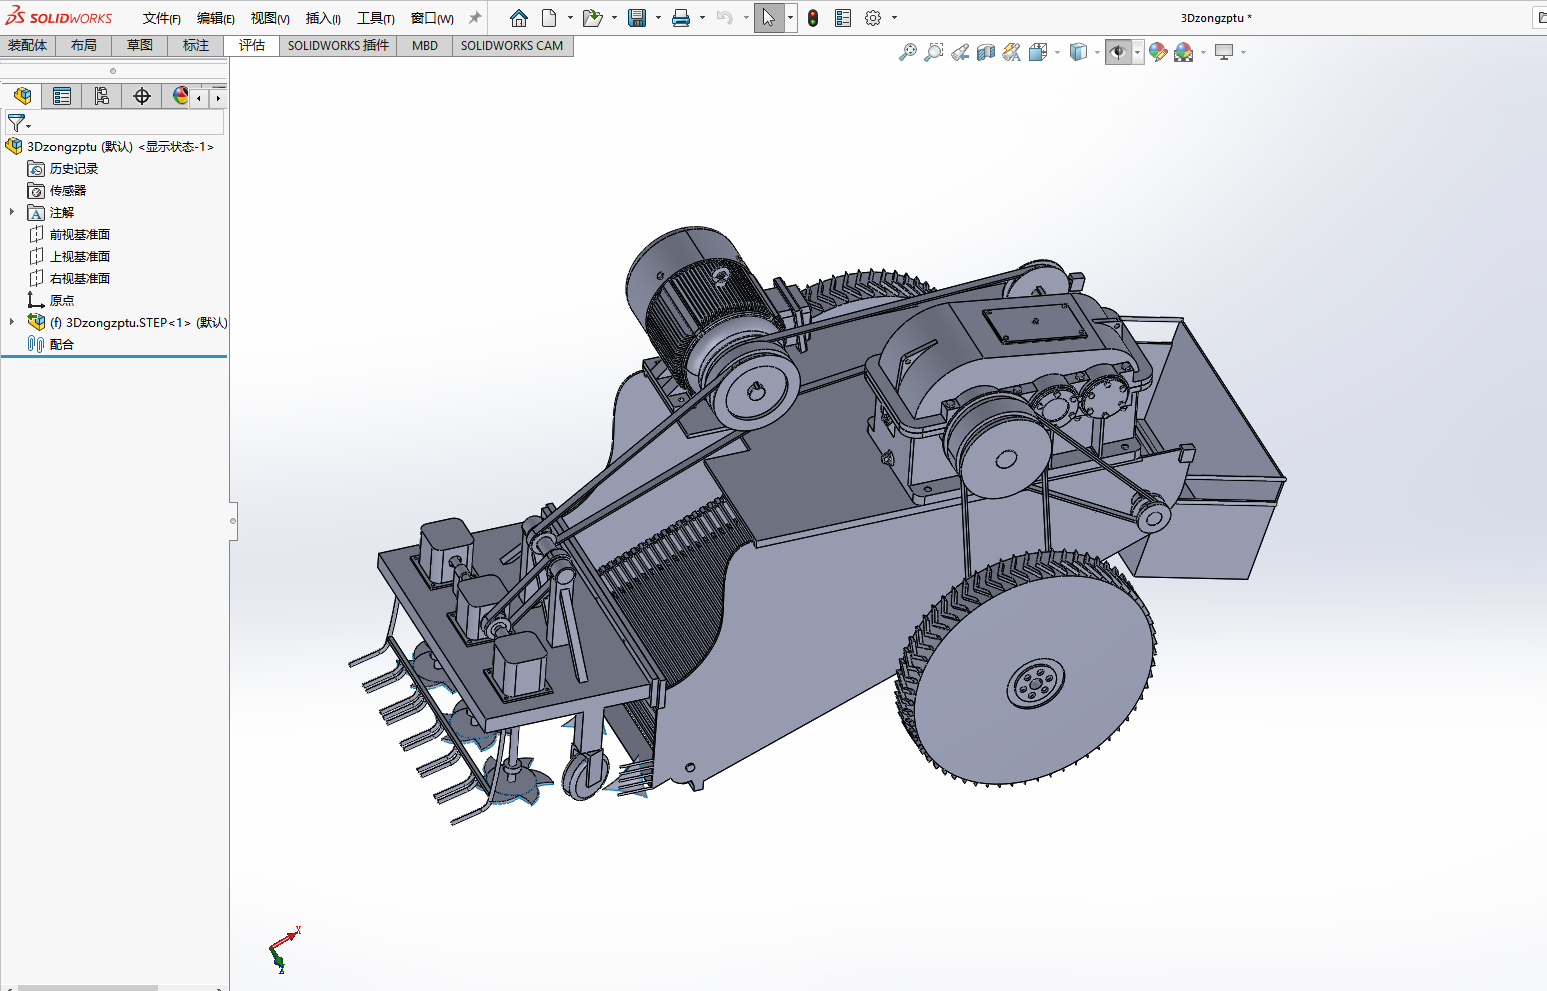Click the panel tabs scroll-right arrow
The image size is (1547, 991).
click(x=218, y=98)
